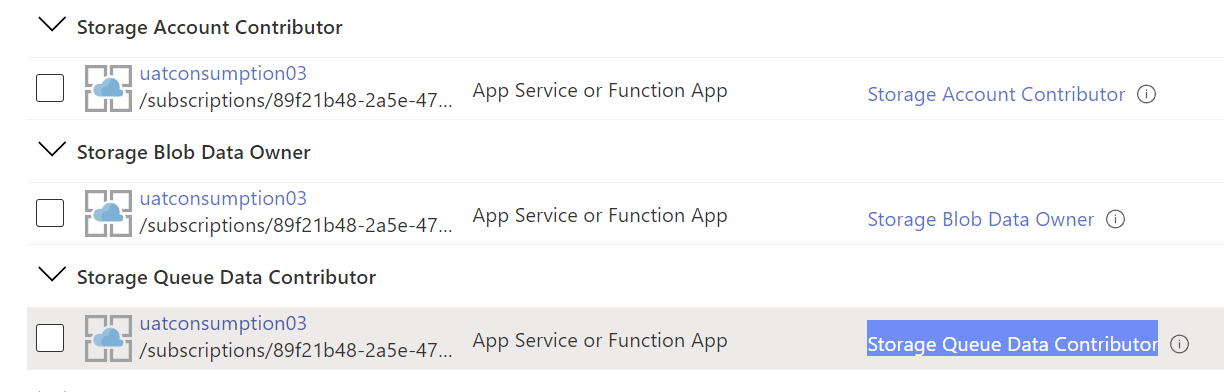1224x392 pixels.
Task: Open uatconsumption03 under Storage Blob Data Owner
Action: [x=223, y=198]
